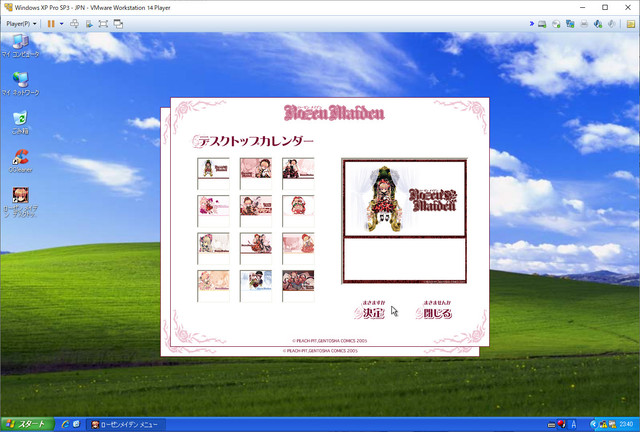Click the large calendar preview image
The height and width of the screenshot is (432, 640).
[x=404, y=221]
